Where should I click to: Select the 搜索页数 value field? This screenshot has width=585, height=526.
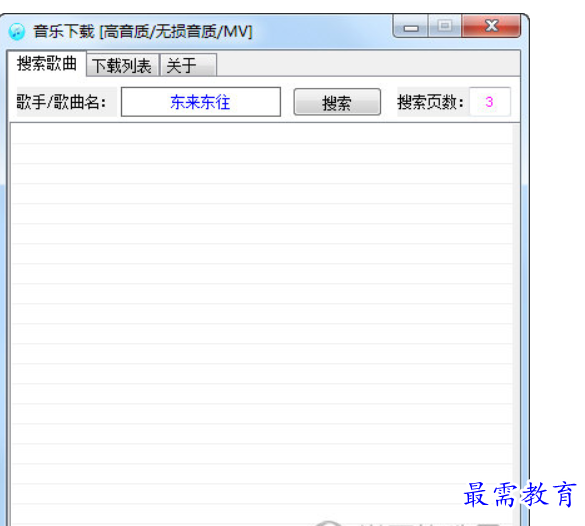[x=489, y=102]
